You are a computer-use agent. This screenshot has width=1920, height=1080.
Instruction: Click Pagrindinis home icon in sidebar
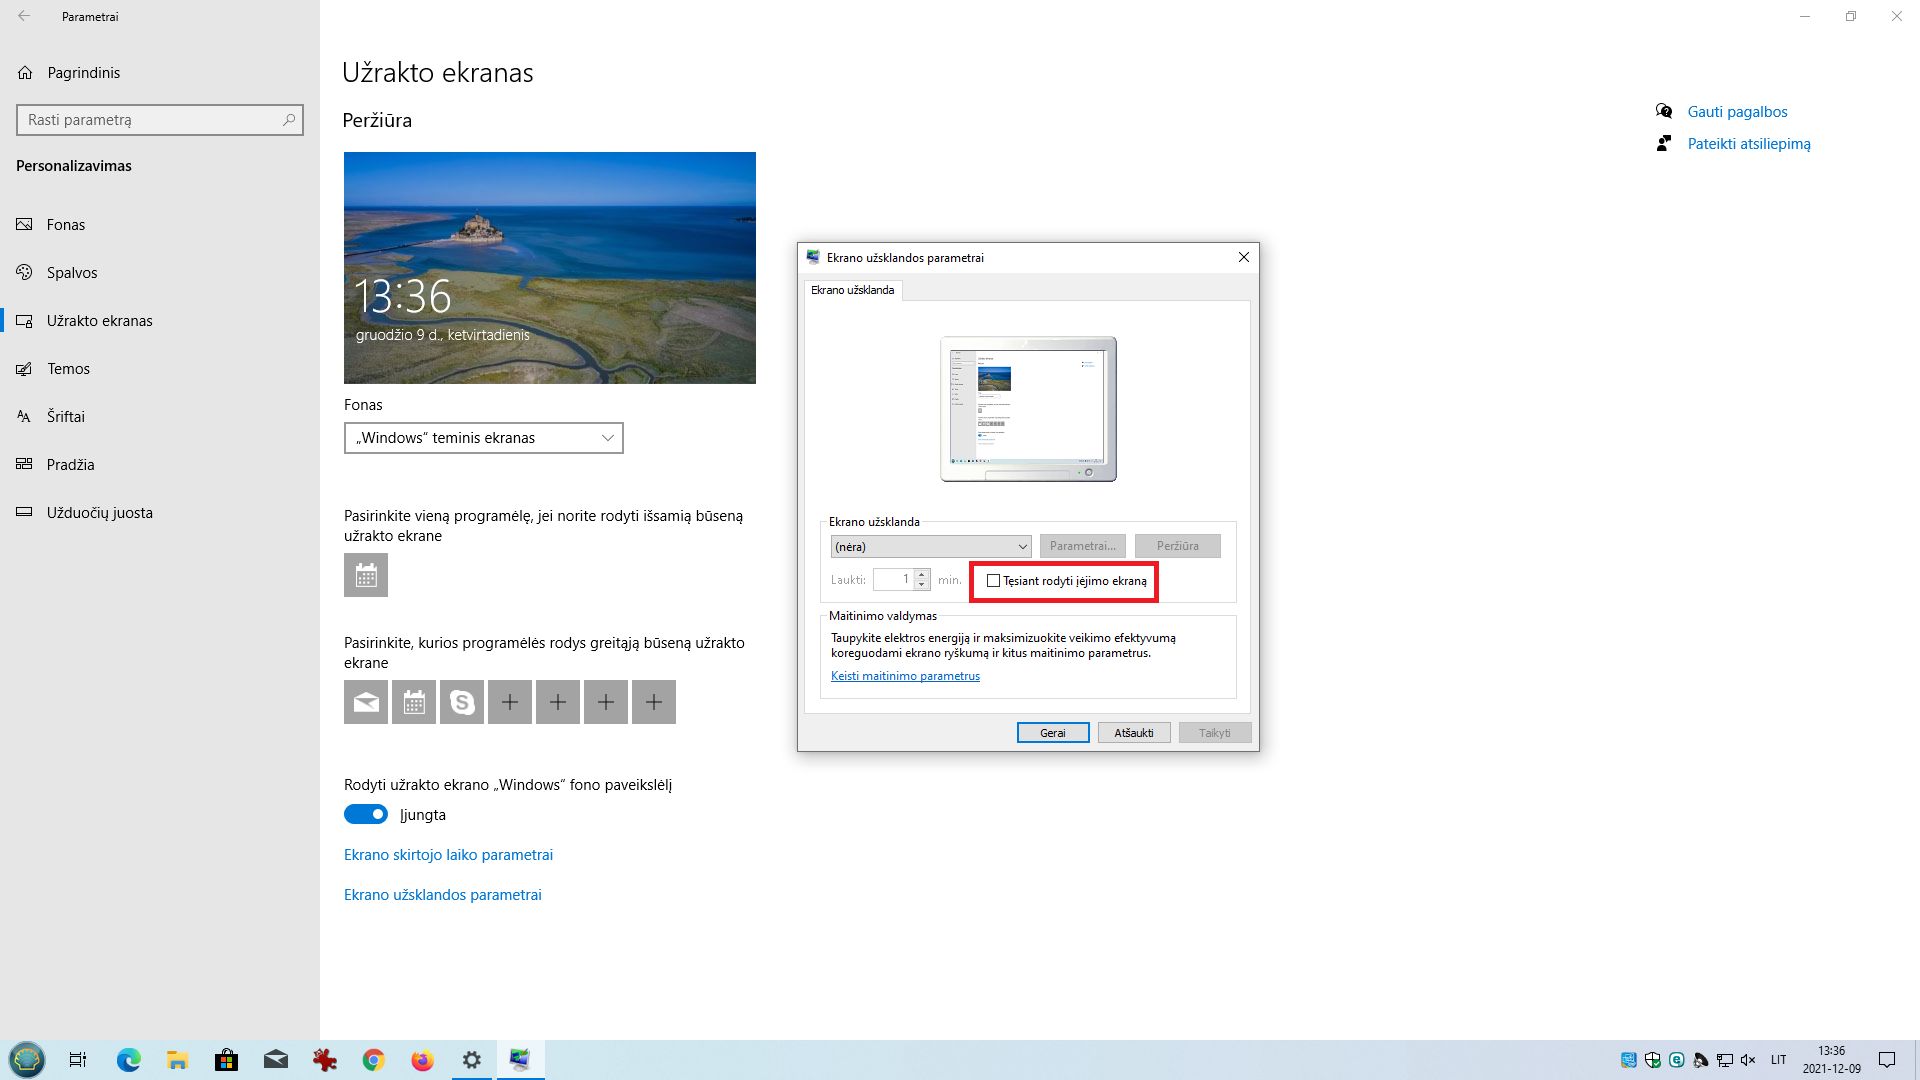[25, 73]
